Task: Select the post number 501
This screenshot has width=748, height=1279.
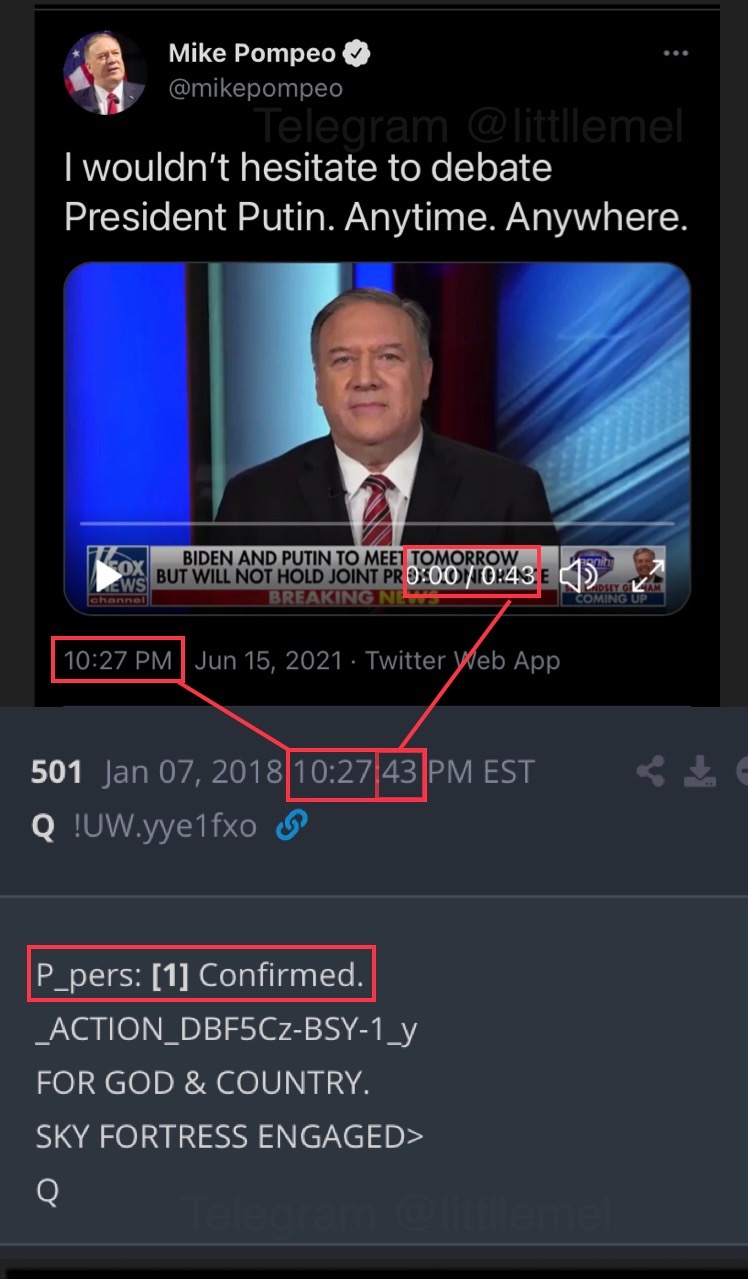Action: [x=56, y=772]
